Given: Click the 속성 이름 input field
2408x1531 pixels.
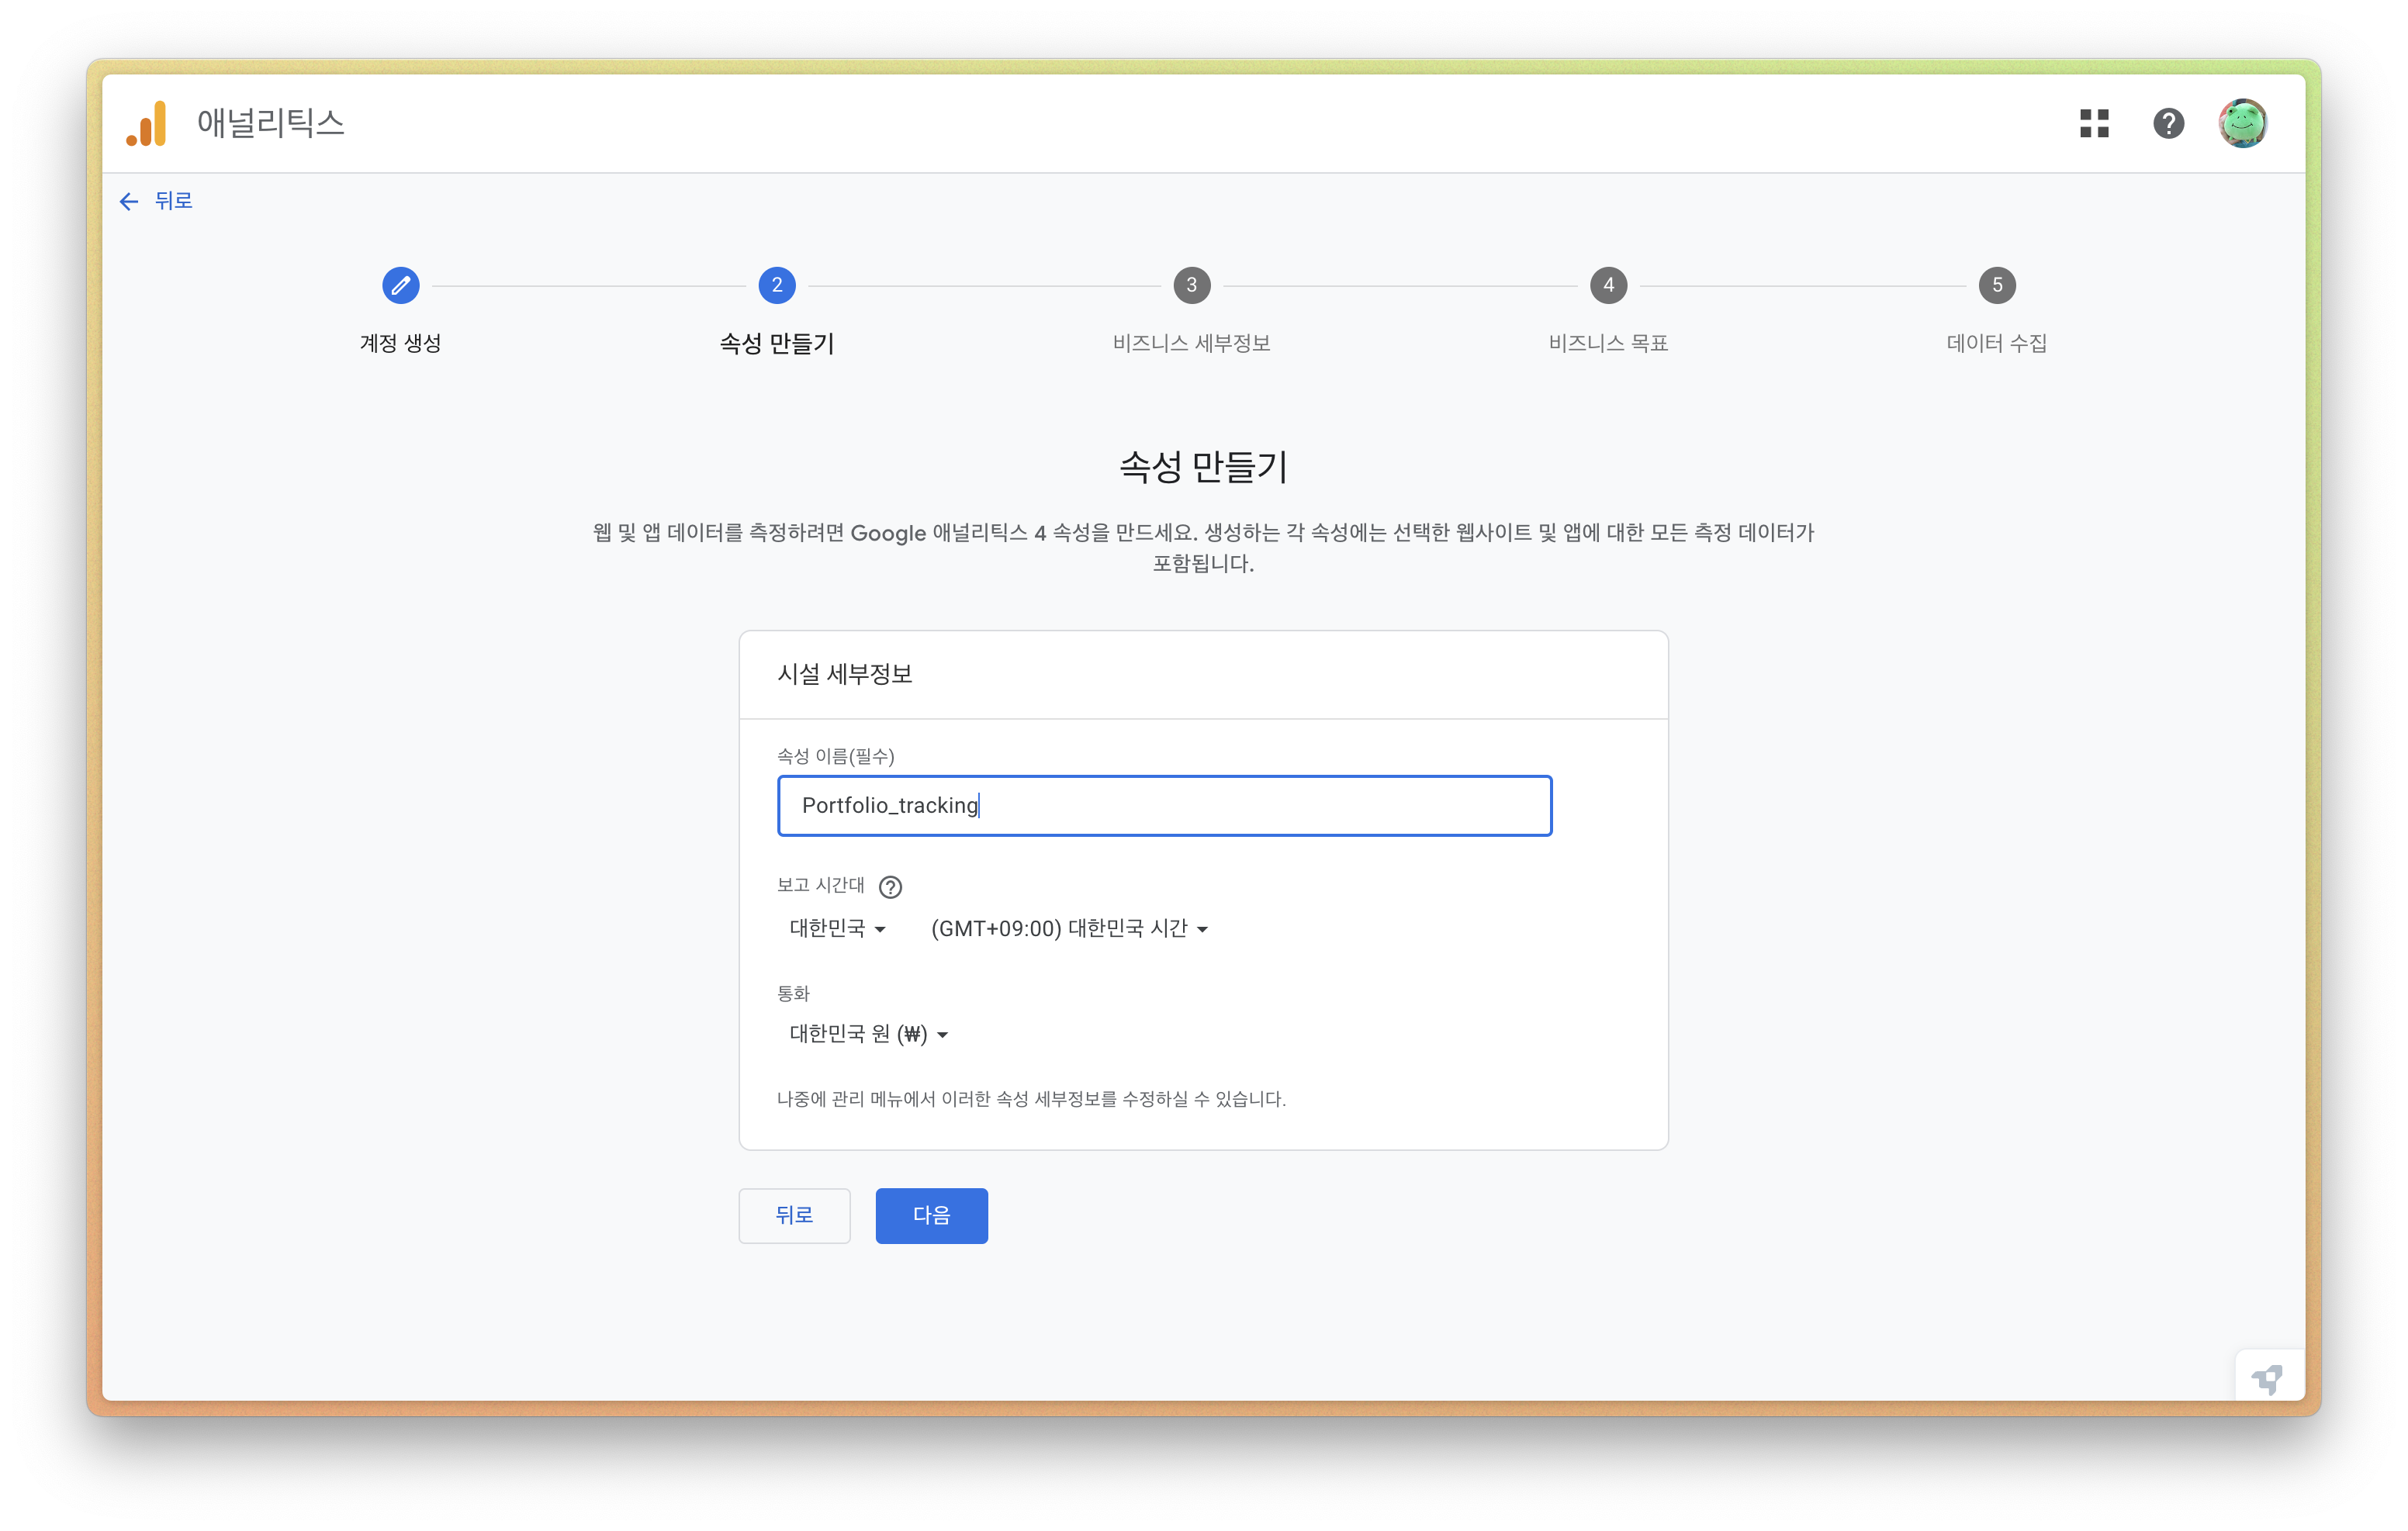Looking at the screenshot, I should 1164,806.
